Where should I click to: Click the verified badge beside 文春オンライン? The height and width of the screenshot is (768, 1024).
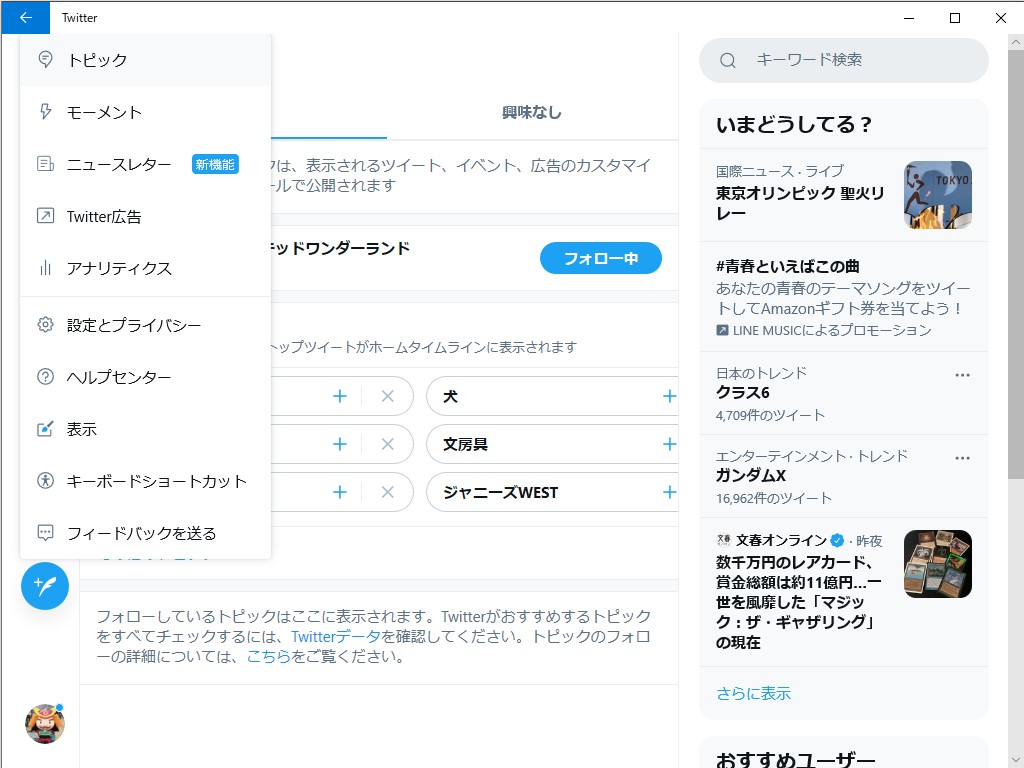tap(836, 537)
